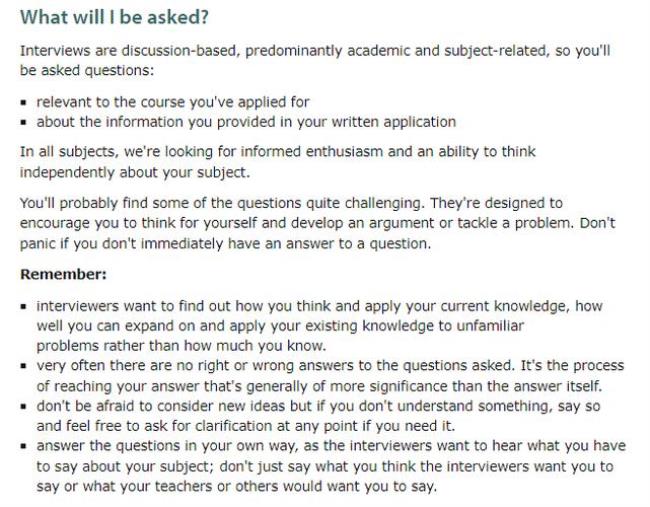
Task: Click the 'What will I be asked?' heading
Action: pos(114,17)
